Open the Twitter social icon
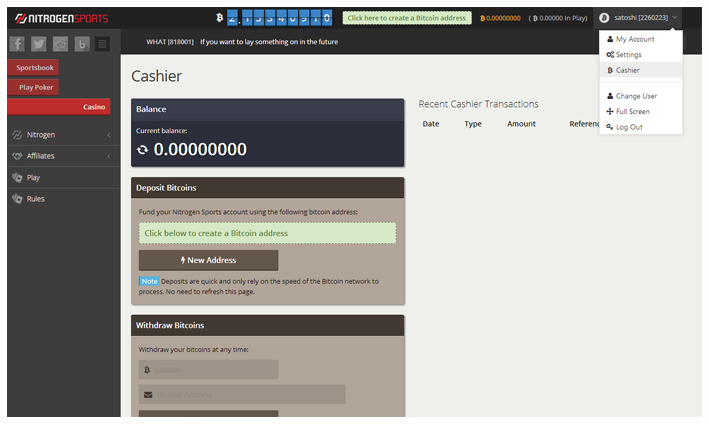 tap(39, 43)
